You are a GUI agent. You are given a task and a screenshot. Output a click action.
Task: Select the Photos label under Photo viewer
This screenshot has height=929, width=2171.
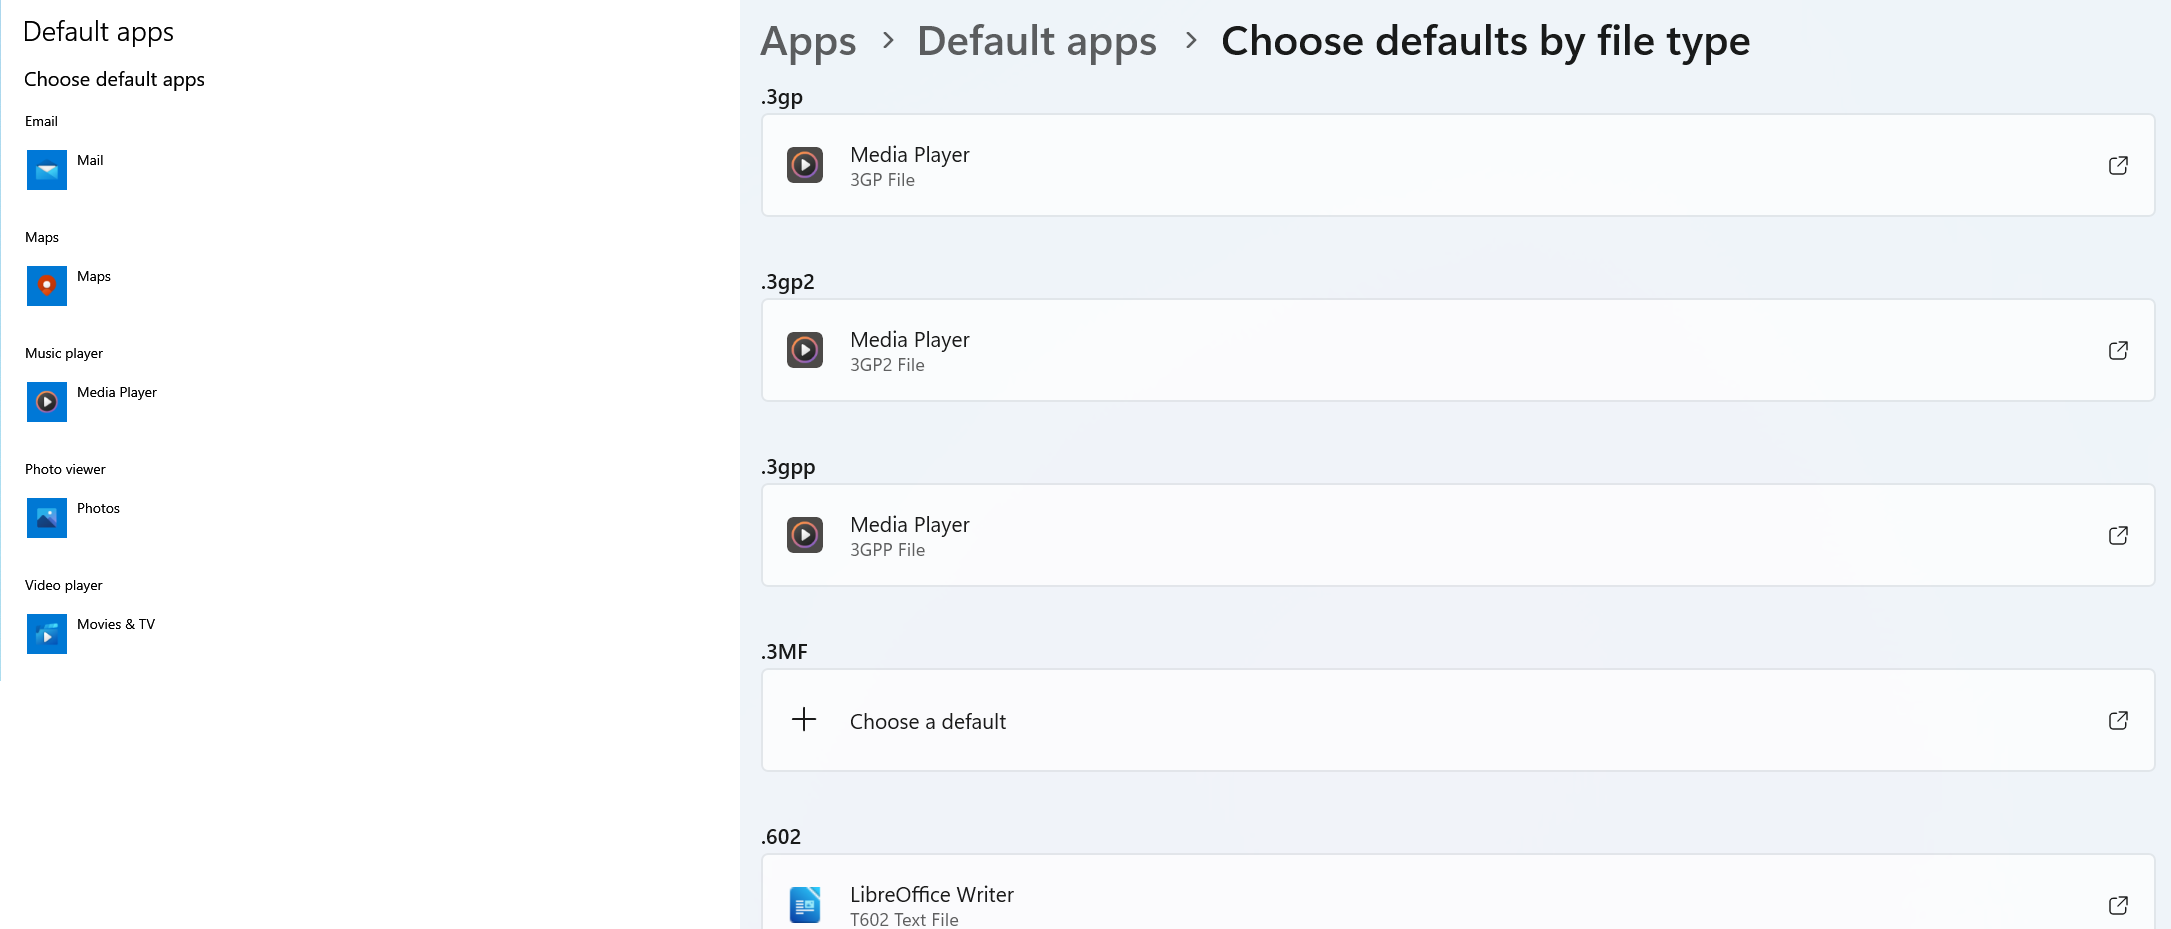coord(98,508)
